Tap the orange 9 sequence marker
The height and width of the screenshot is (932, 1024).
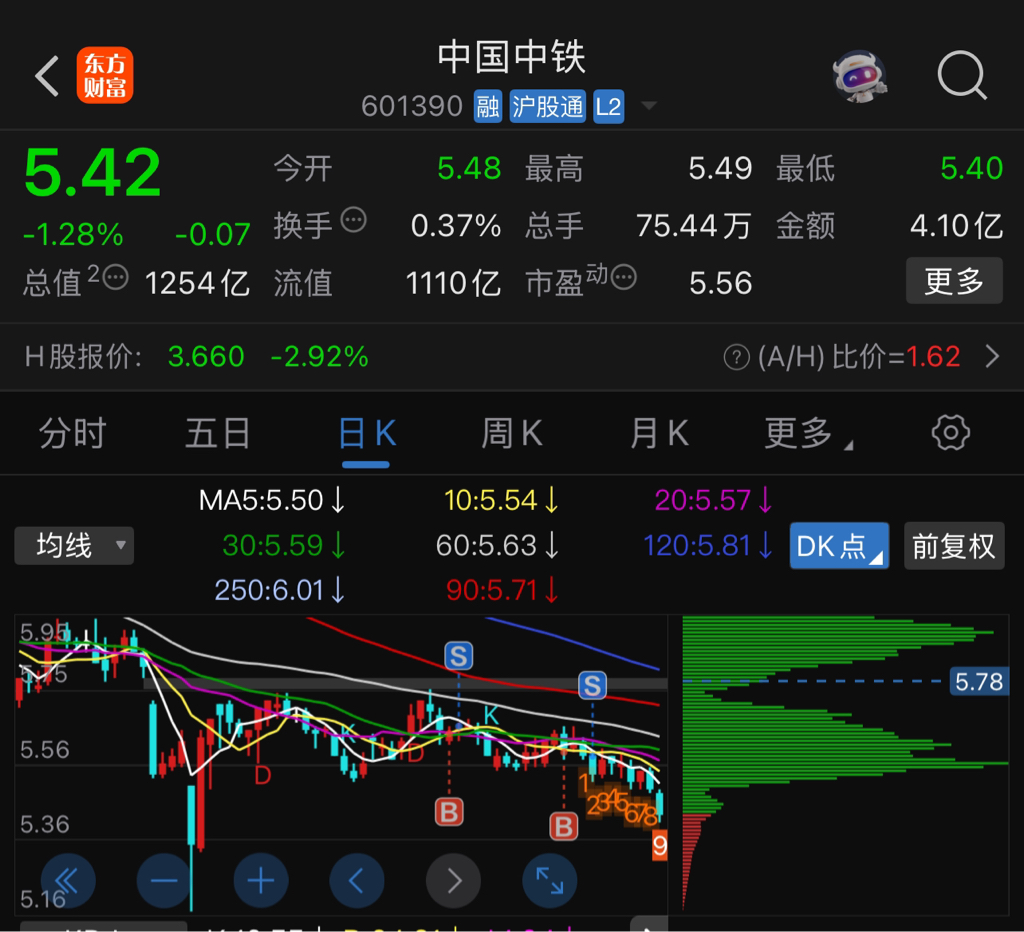pos(660,846)
